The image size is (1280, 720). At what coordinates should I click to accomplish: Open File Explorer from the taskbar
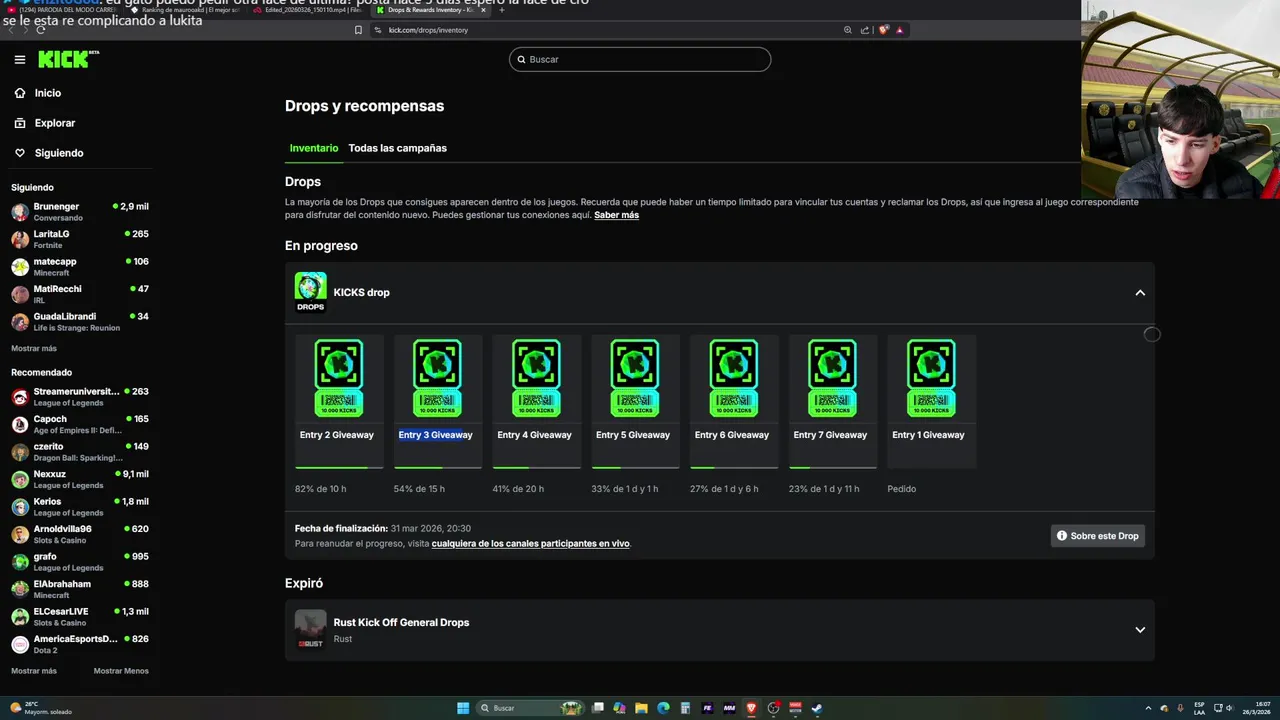click(641, 708)
